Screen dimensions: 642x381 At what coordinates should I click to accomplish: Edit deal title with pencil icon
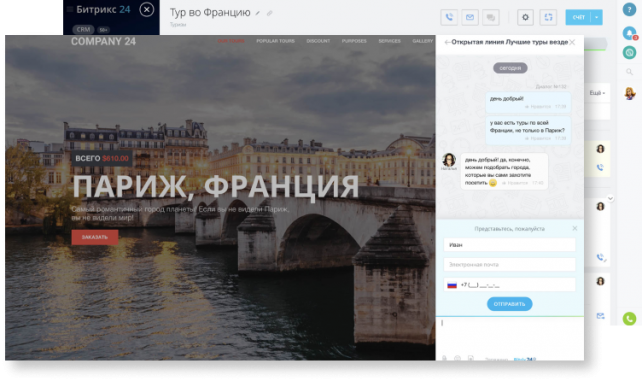click(x=258, y=13)
